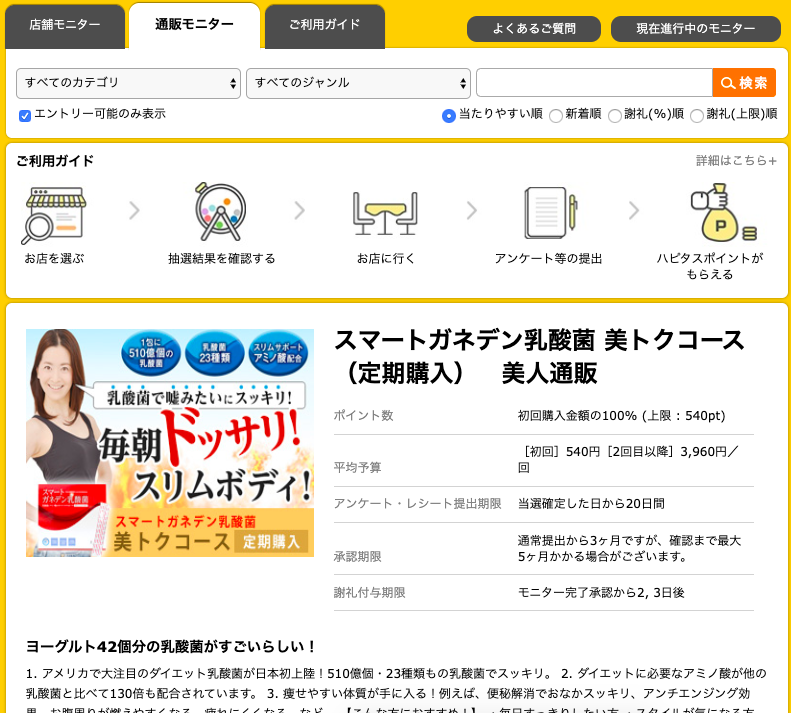Click the arrow before ハピタスポイント step
The width and height of the screenshot is (791, 713).
tap(633, 211)
